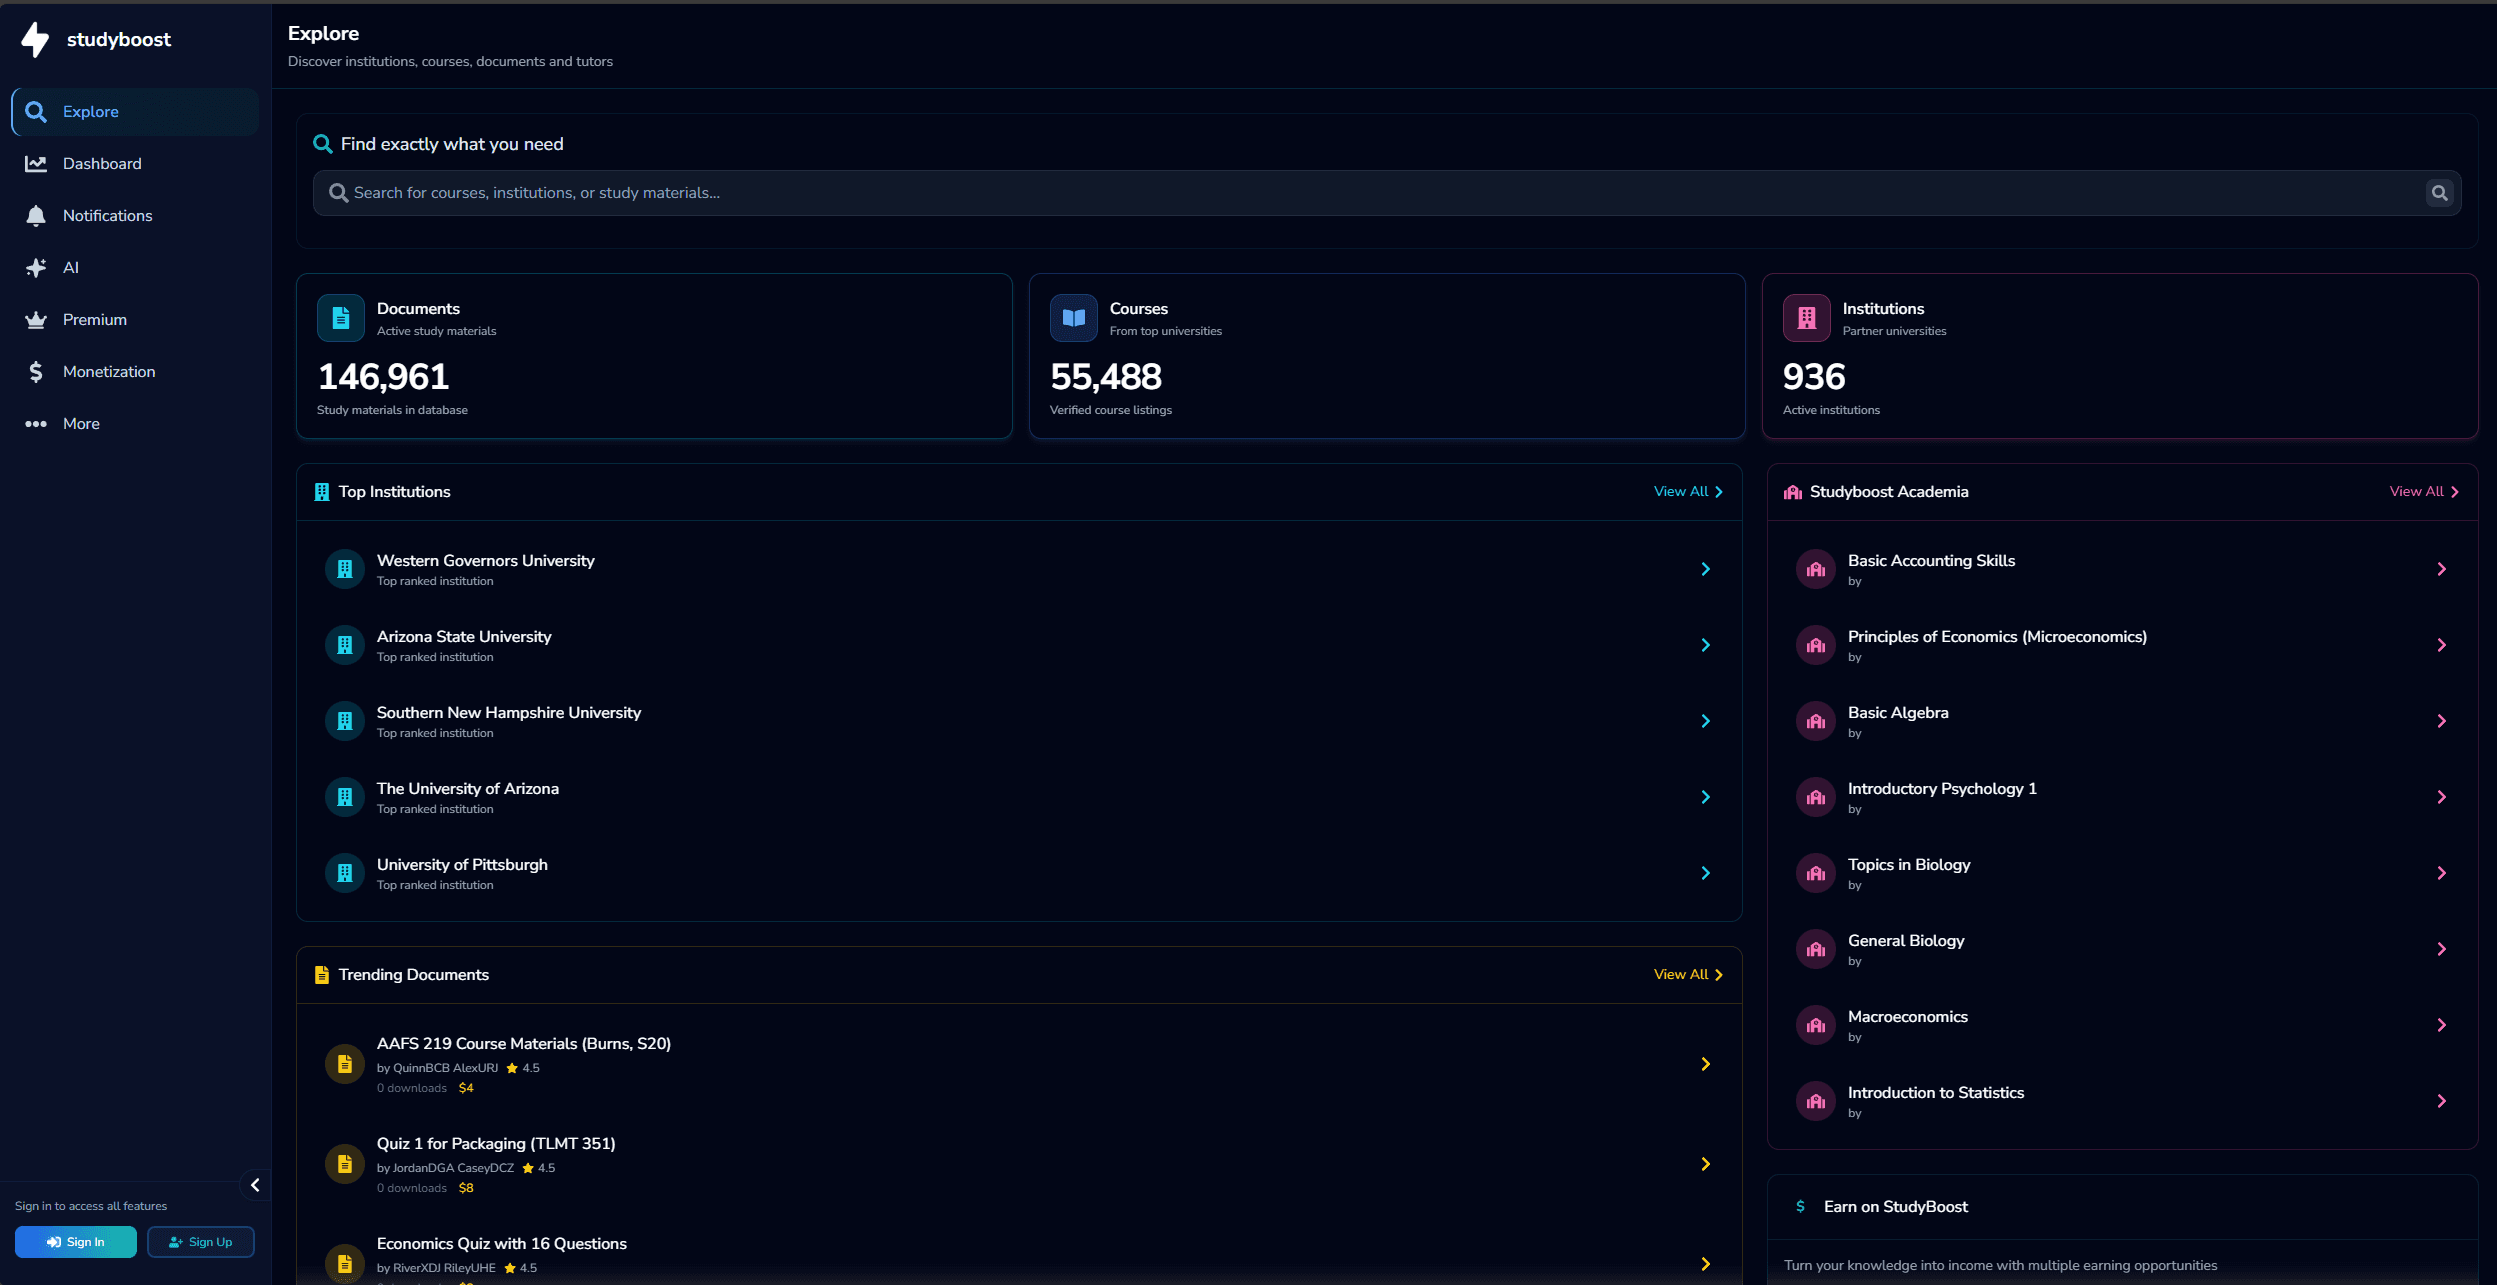The image size is (2497, 1285).
Task: Open the University of Pittsburgh chevron arrow
Action: (1705, 873)
